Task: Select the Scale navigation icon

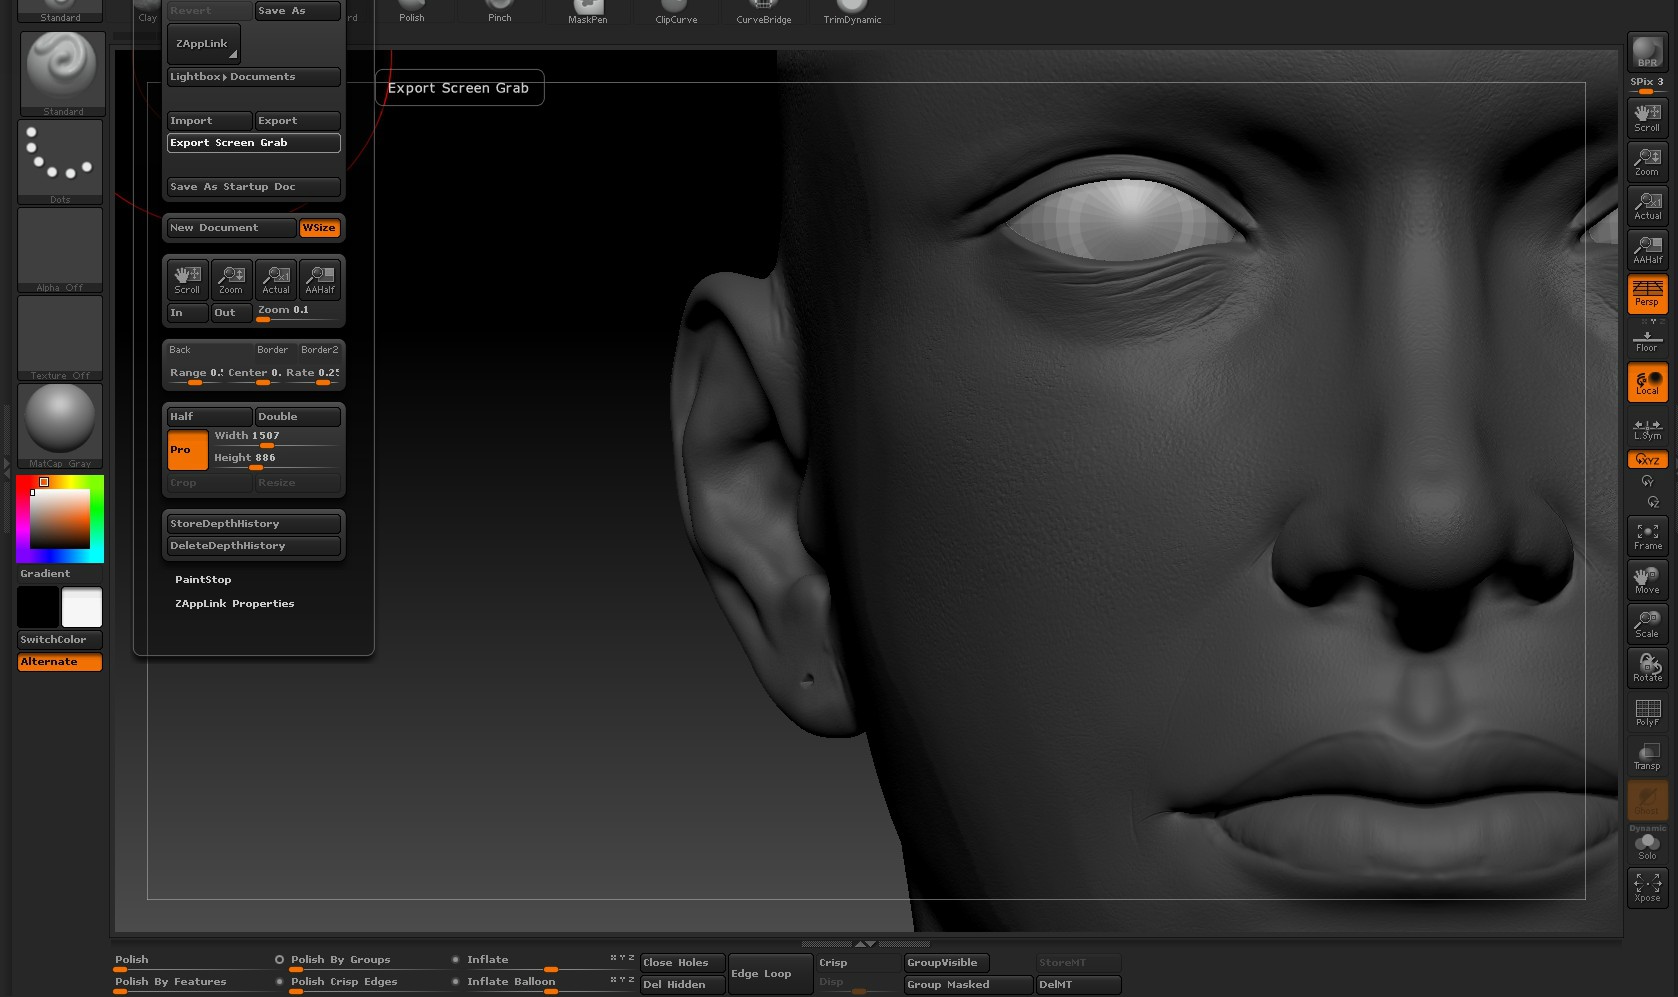Action: (1647, 624)
